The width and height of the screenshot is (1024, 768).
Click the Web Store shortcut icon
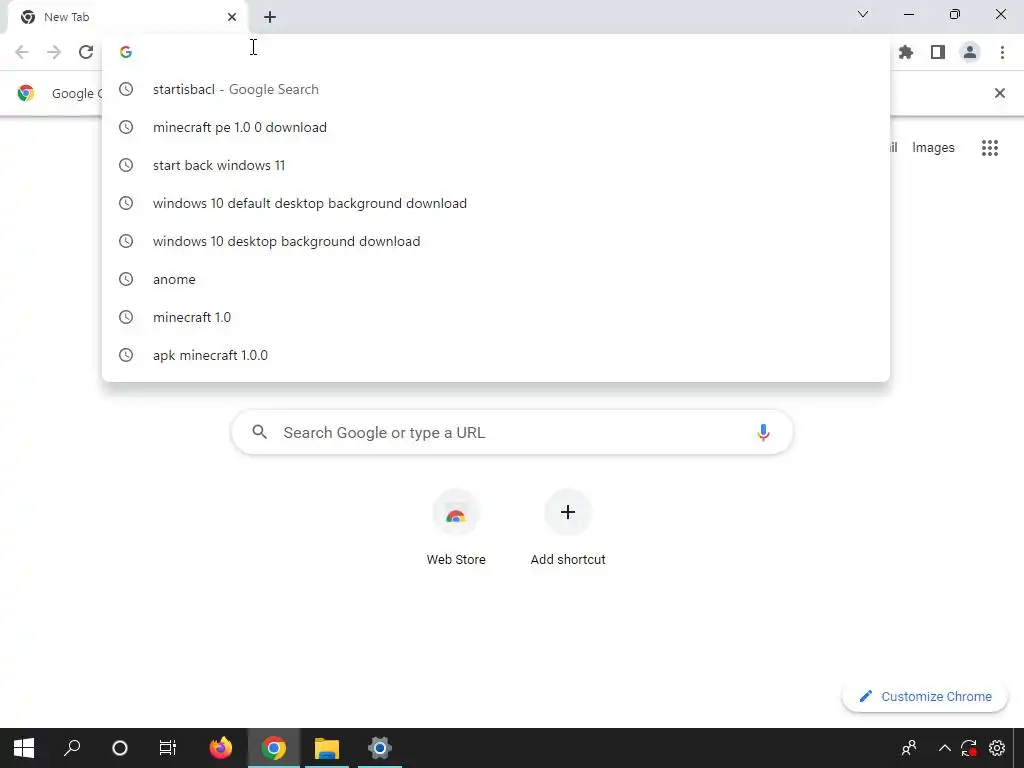coord(456,512)
